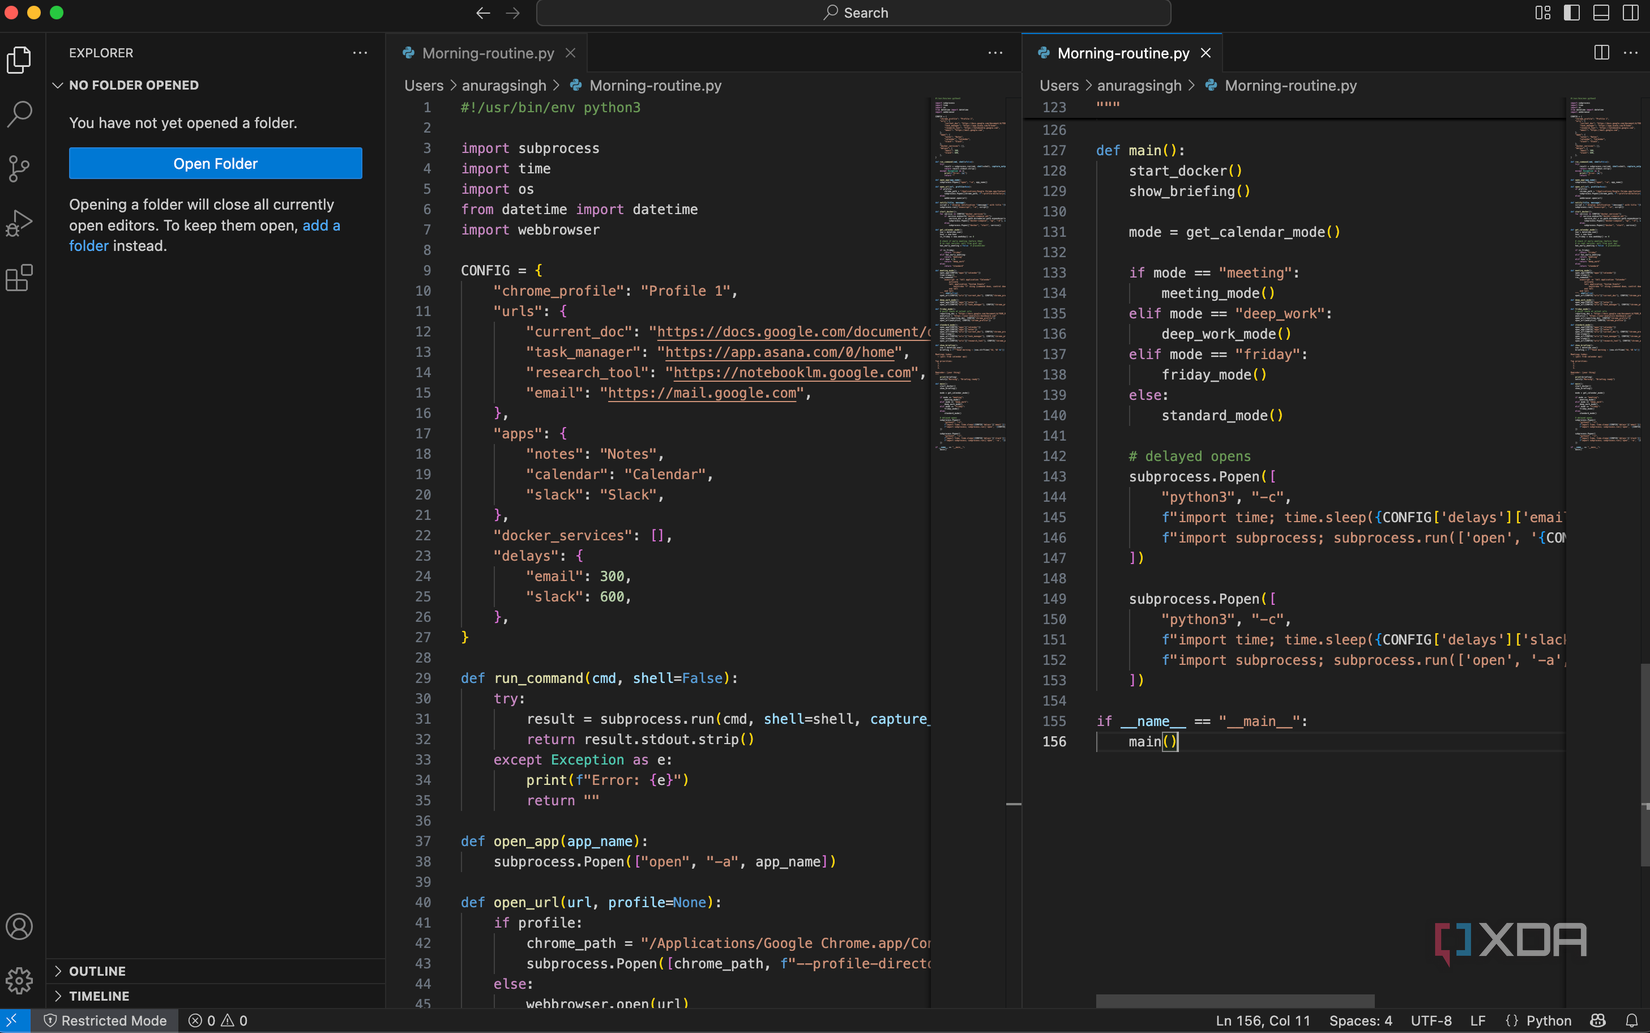Viewport: 1650px width, 1033px height.
Task: Split the editor using the split icon
Action: point(1603,52)
